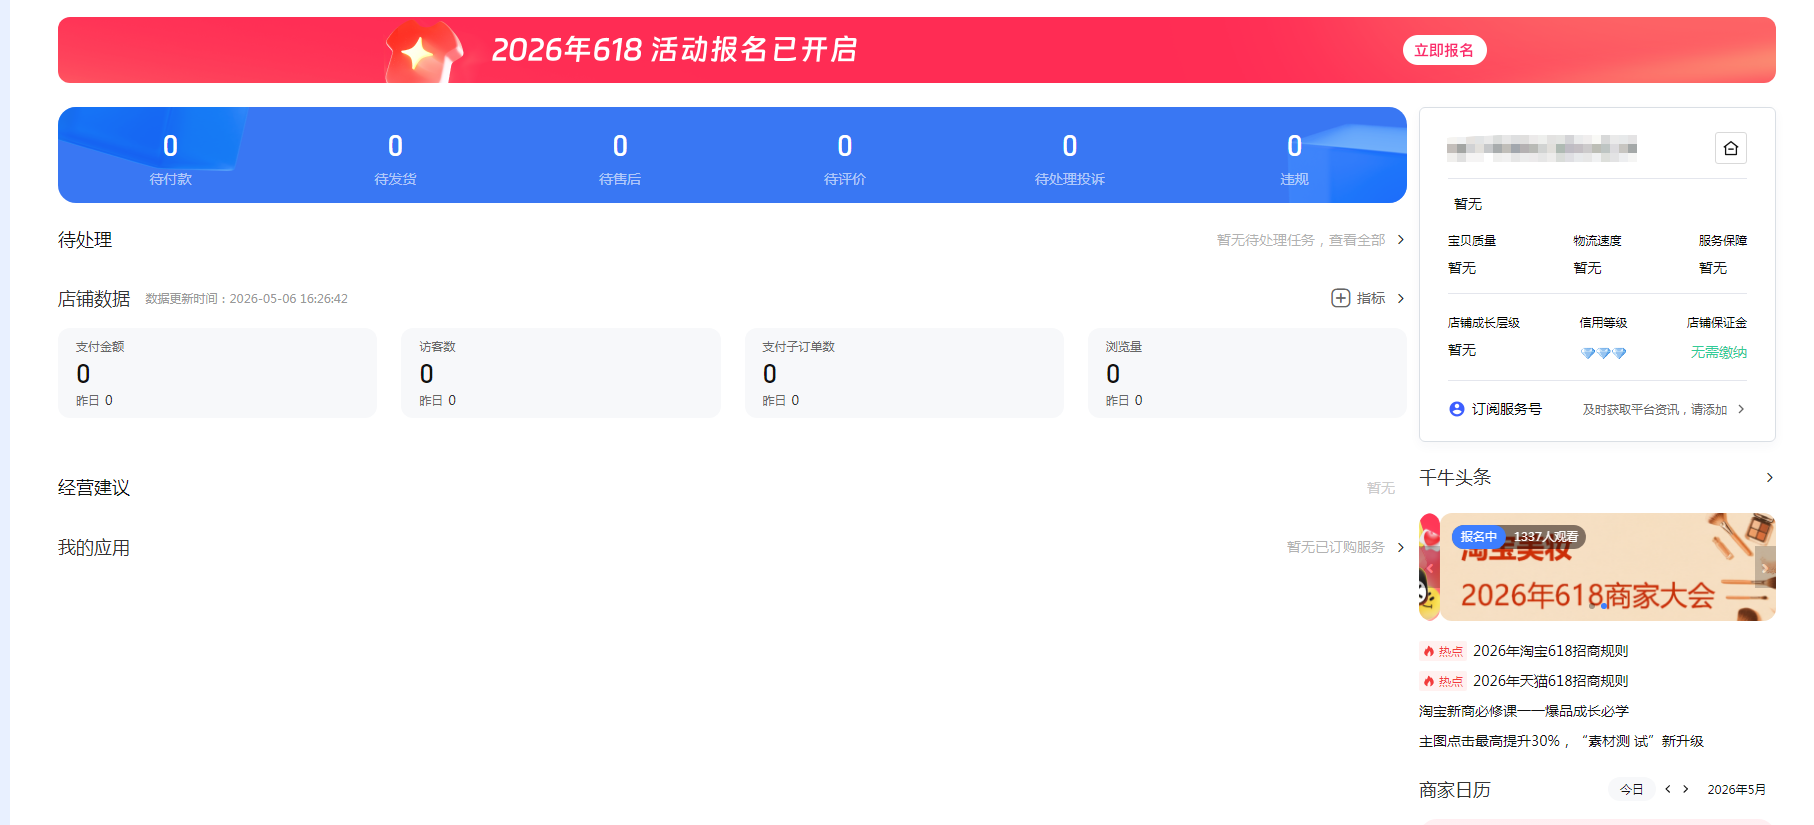The image size is (1814, 825).
Task: Expand the 千牛头条 chevron
Action: [1770, 478]
